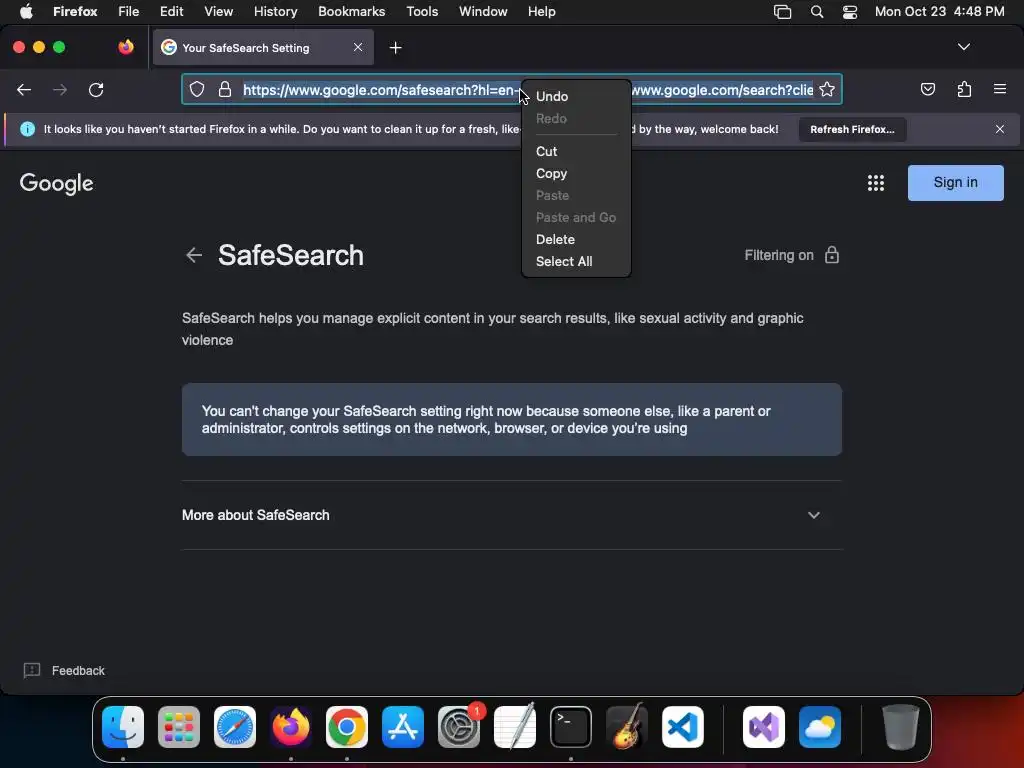This screenshot has width=1024, height=768.
Task: Go back with arrow beside SafeSearch heading
Action: (x=194, y=255)
